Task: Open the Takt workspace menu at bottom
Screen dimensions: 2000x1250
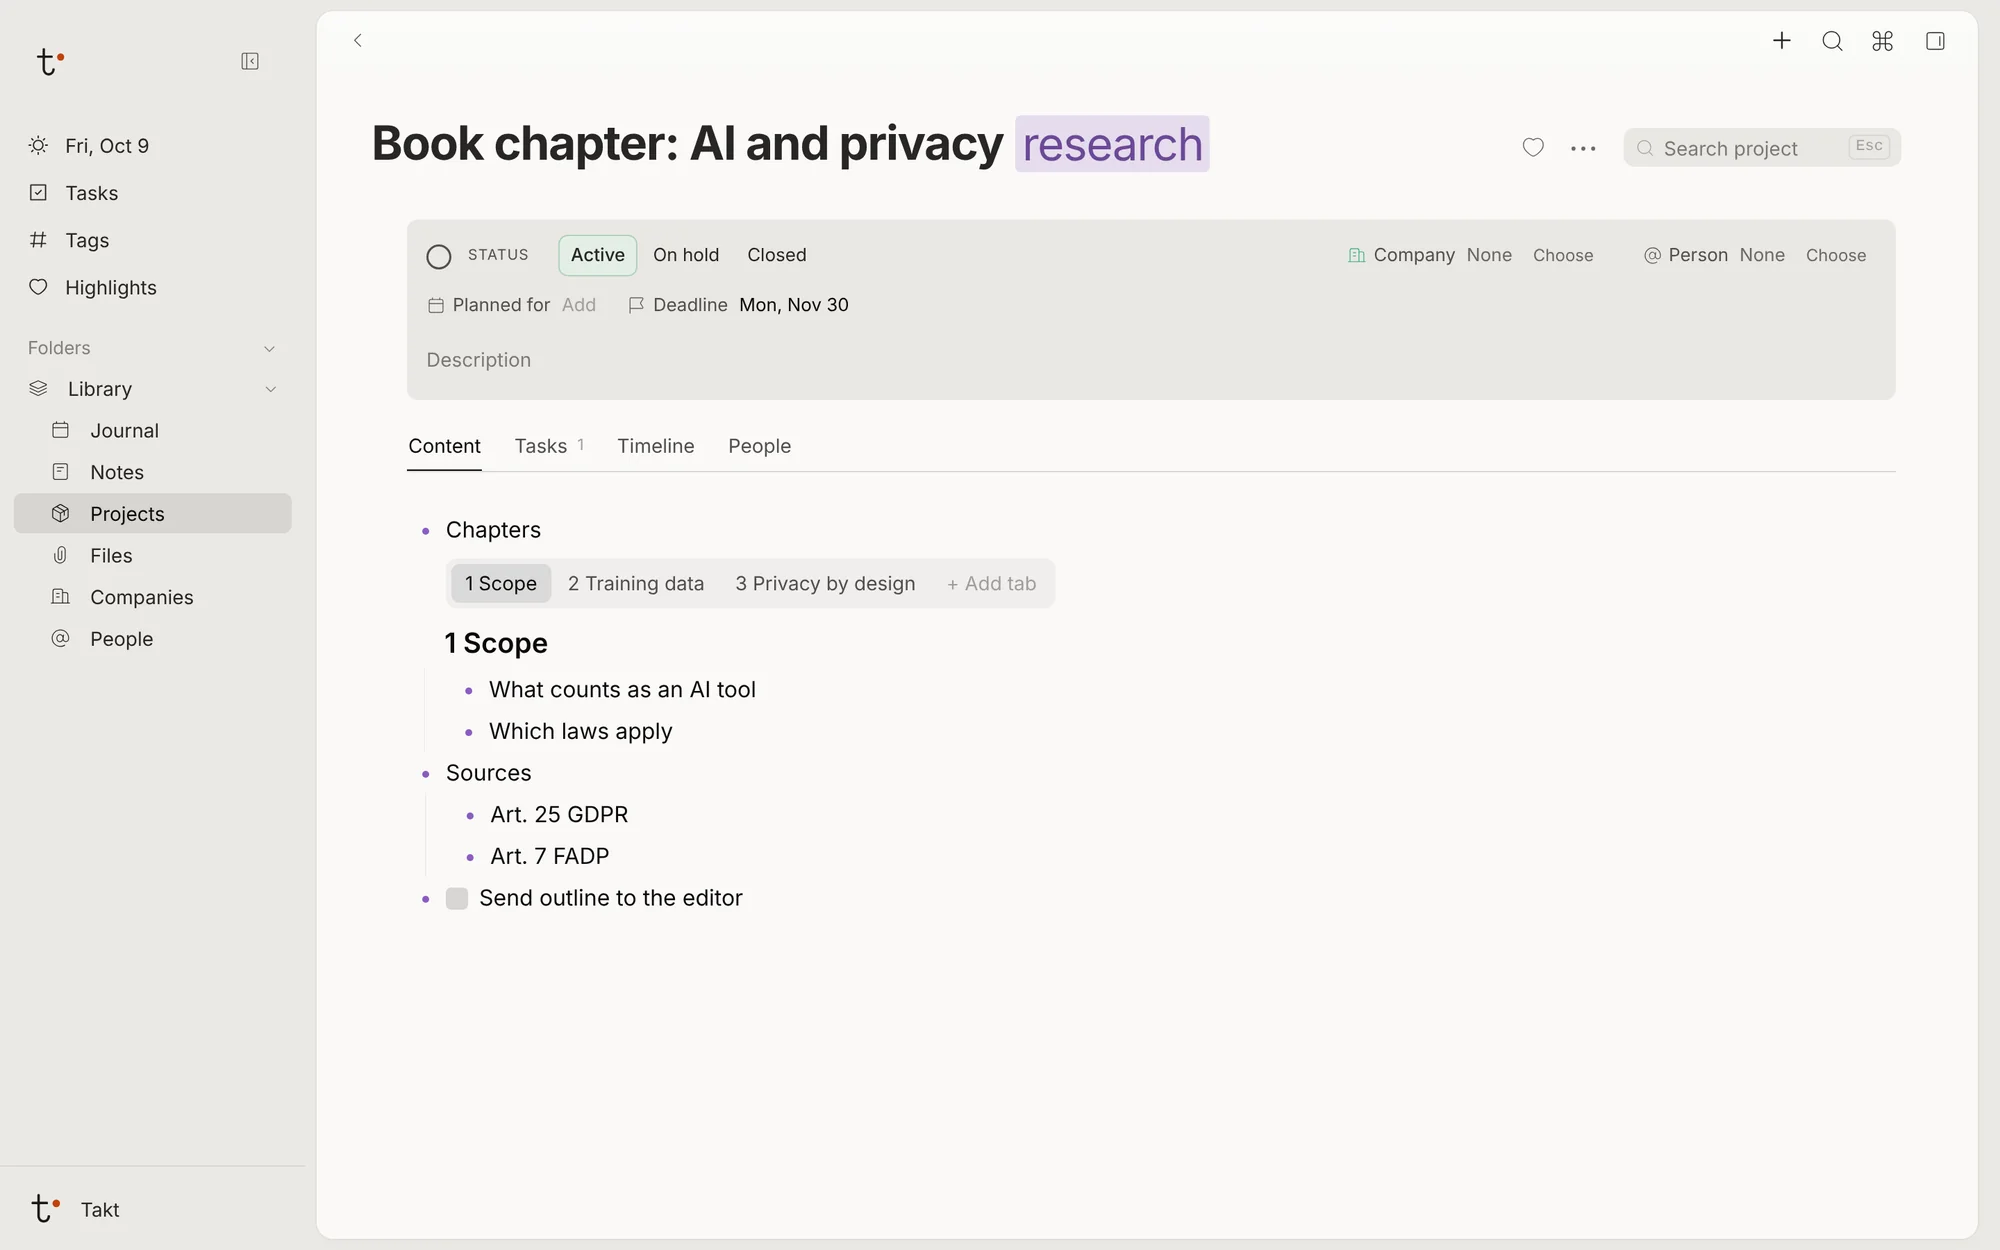Action: pos(76,1209)
